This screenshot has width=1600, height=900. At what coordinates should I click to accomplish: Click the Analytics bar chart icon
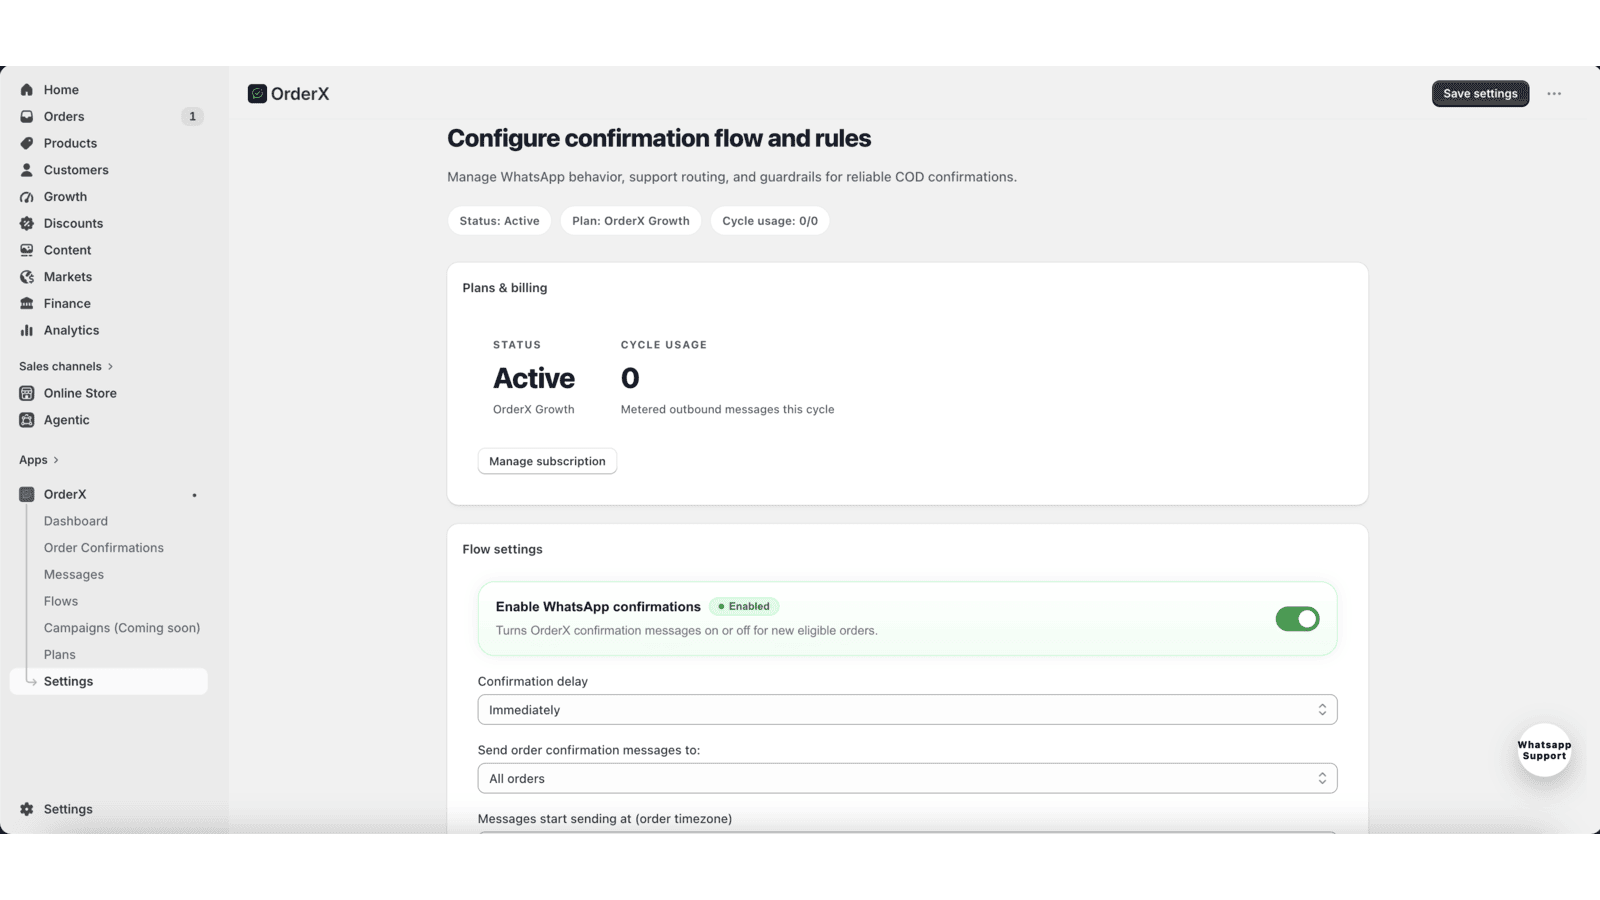(27, 330)
